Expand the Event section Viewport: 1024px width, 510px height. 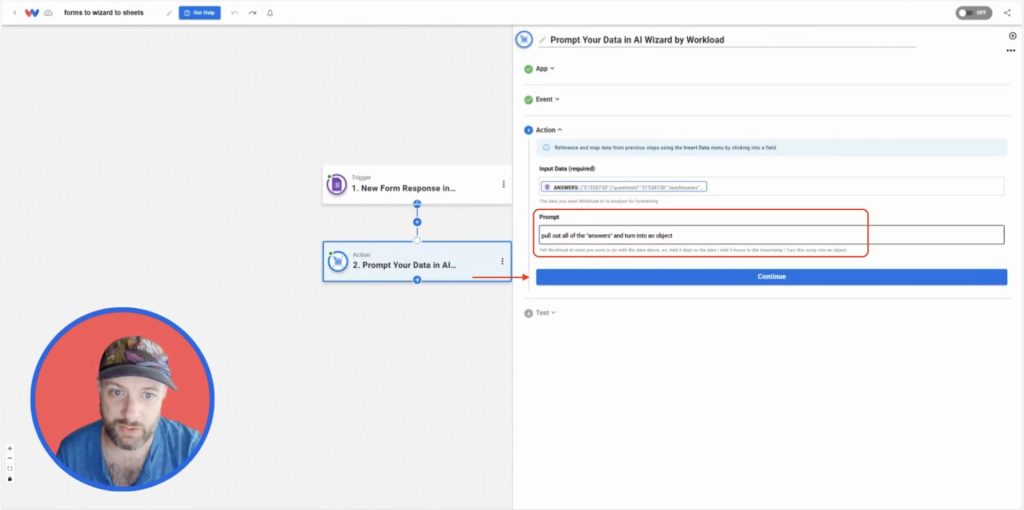click(548, 99)
